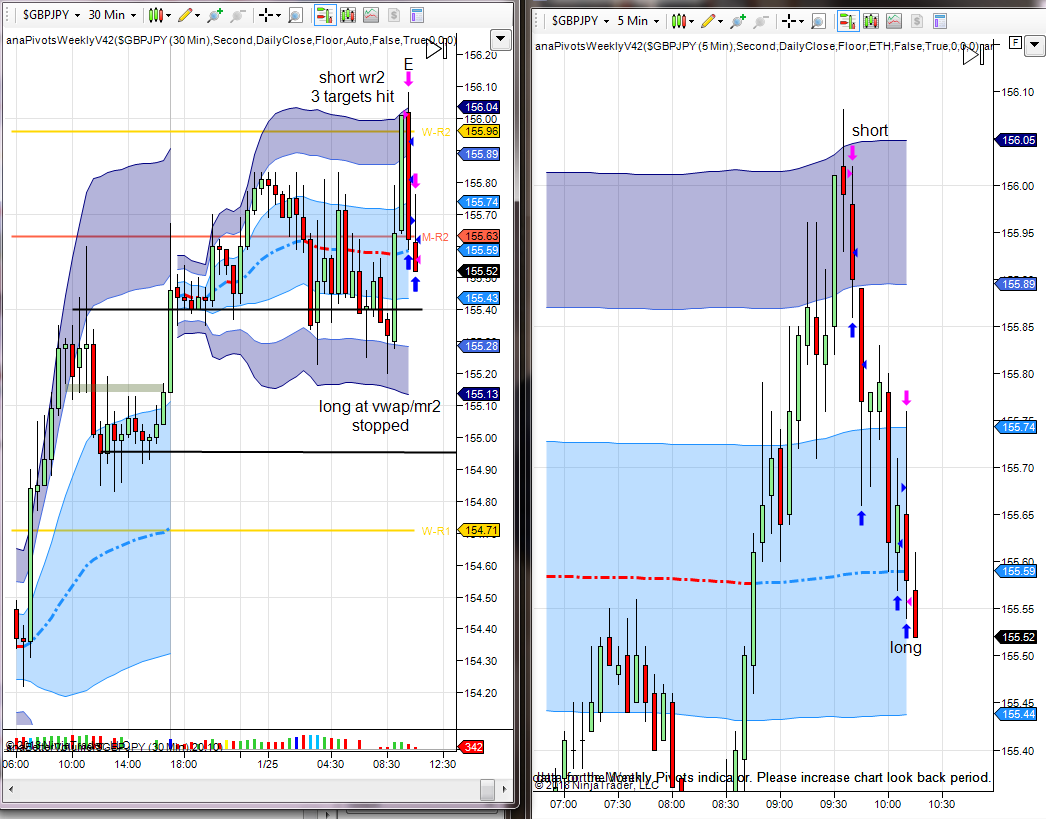
Task: Click the horizontal scrollbar thumb in 30 Min chart
Action: (488, 789)
